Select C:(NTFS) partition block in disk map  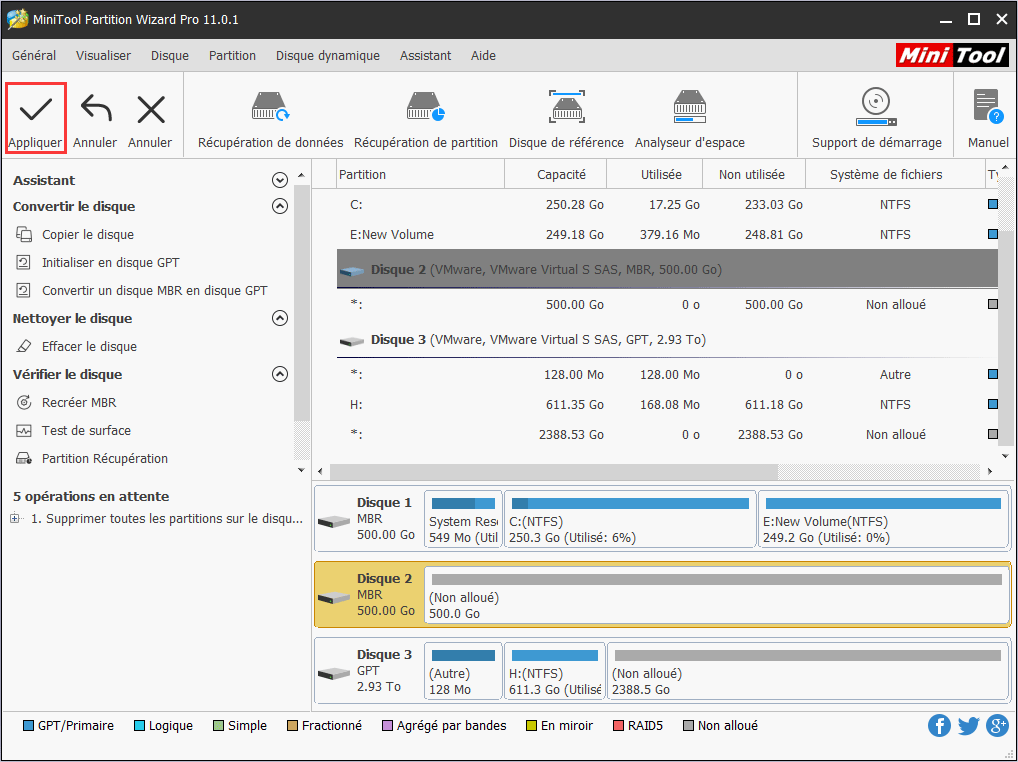pyautogui.click(x=630, y=519)
